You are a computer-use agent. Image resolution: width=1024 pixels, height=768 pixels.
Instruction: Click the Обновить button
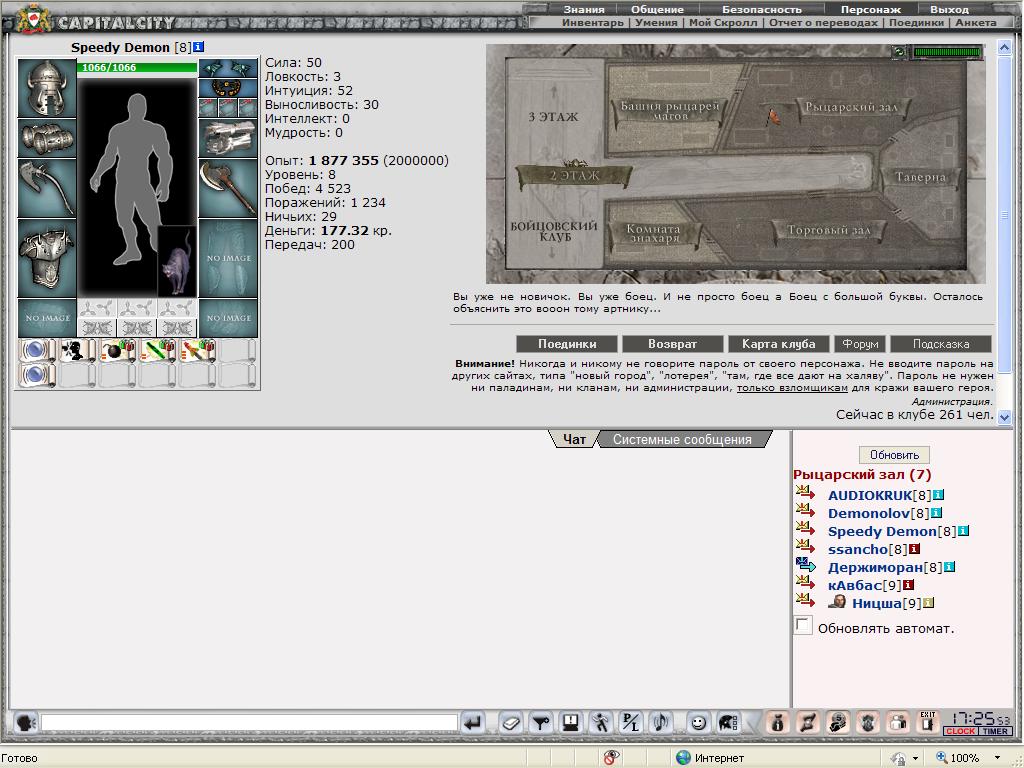point(894,455)
